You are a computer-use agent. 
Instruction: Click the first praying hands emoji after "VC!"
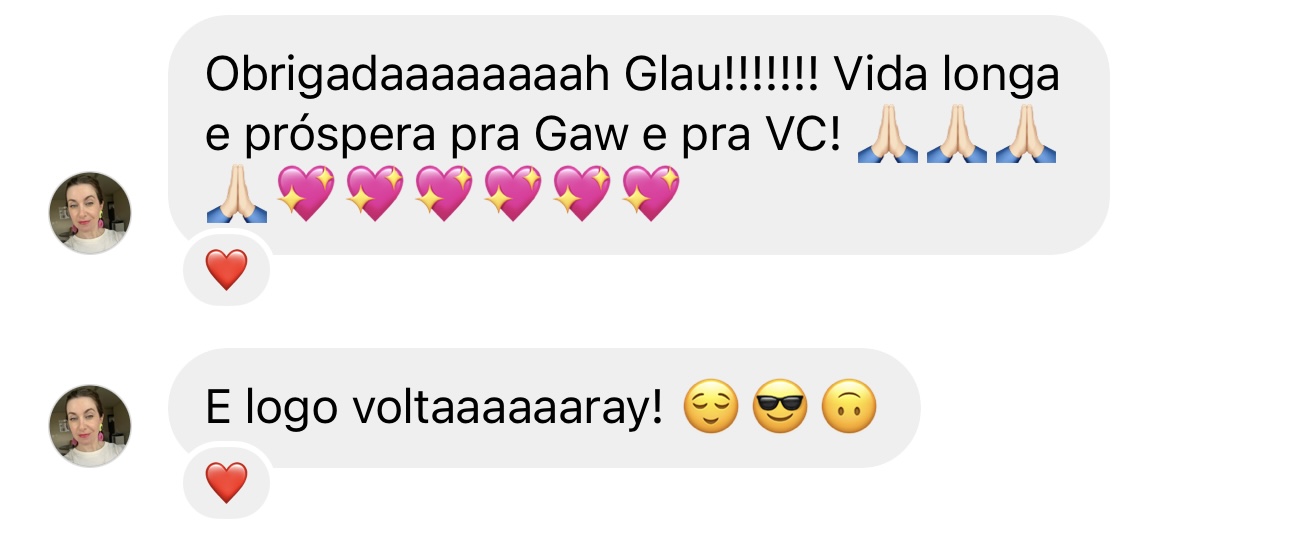tap(888, 136)
